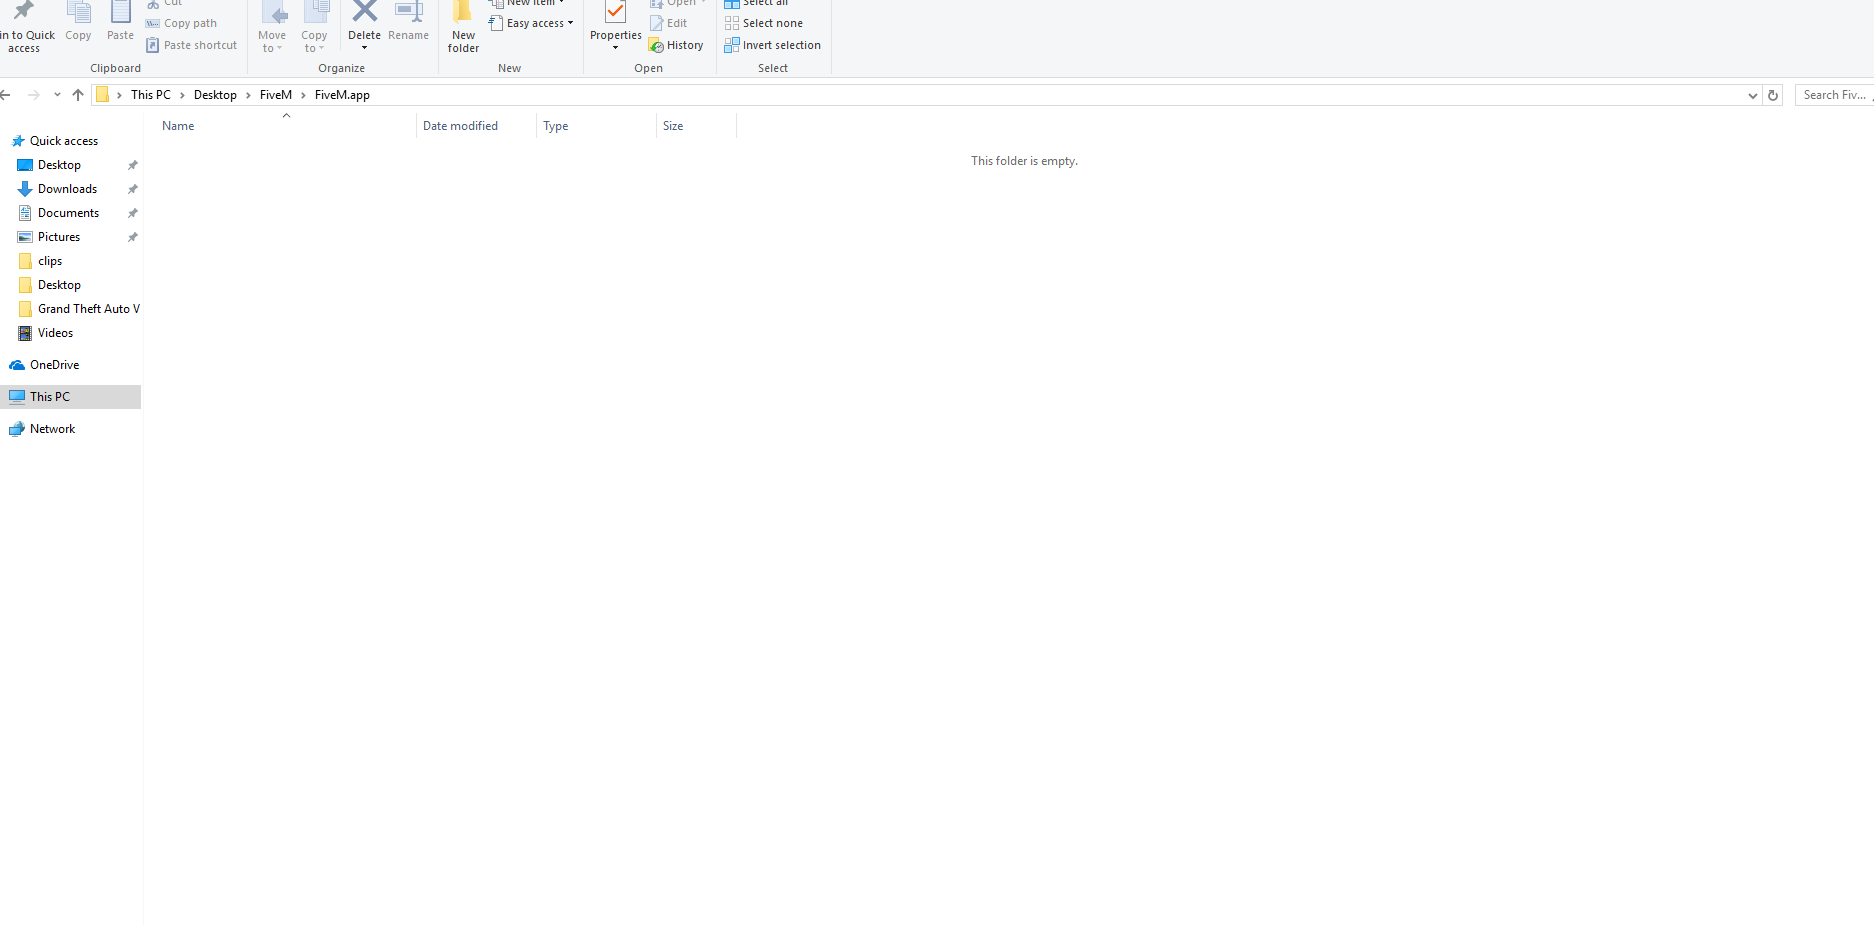Expand the chevron after This PC breadcrumb

click(x=182, y=95)
